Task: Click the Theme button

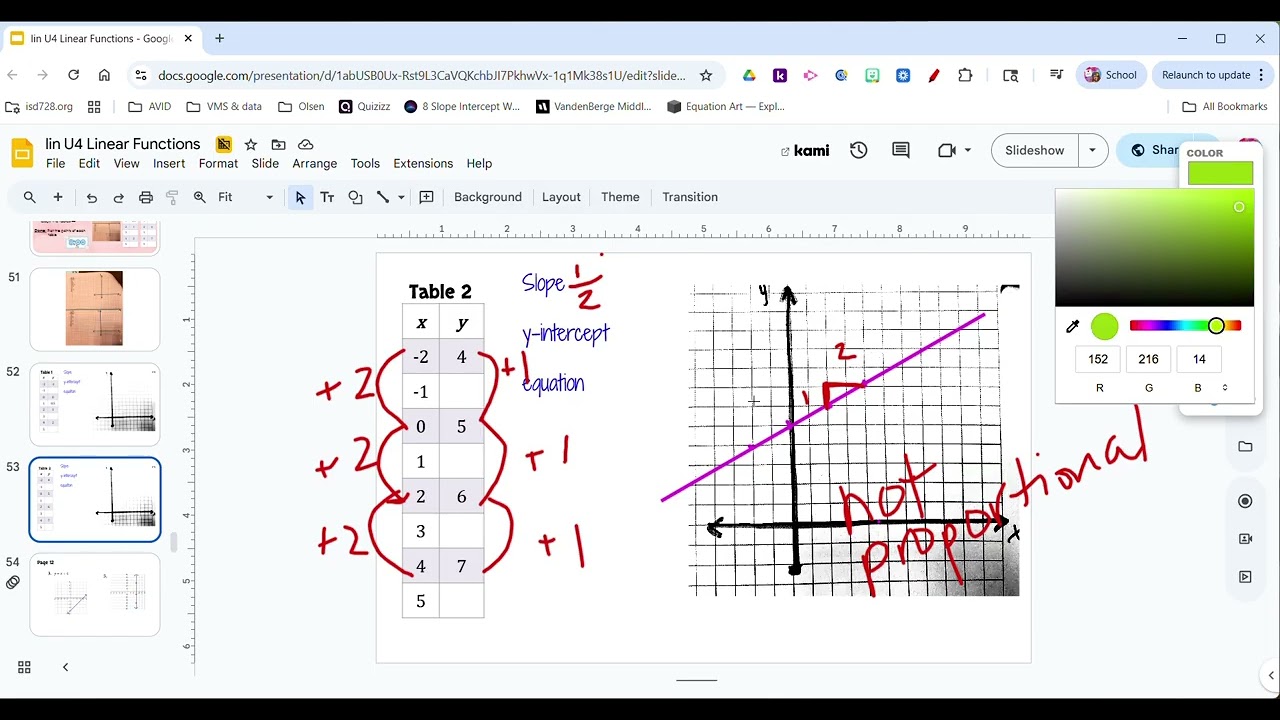Action: 620,197
